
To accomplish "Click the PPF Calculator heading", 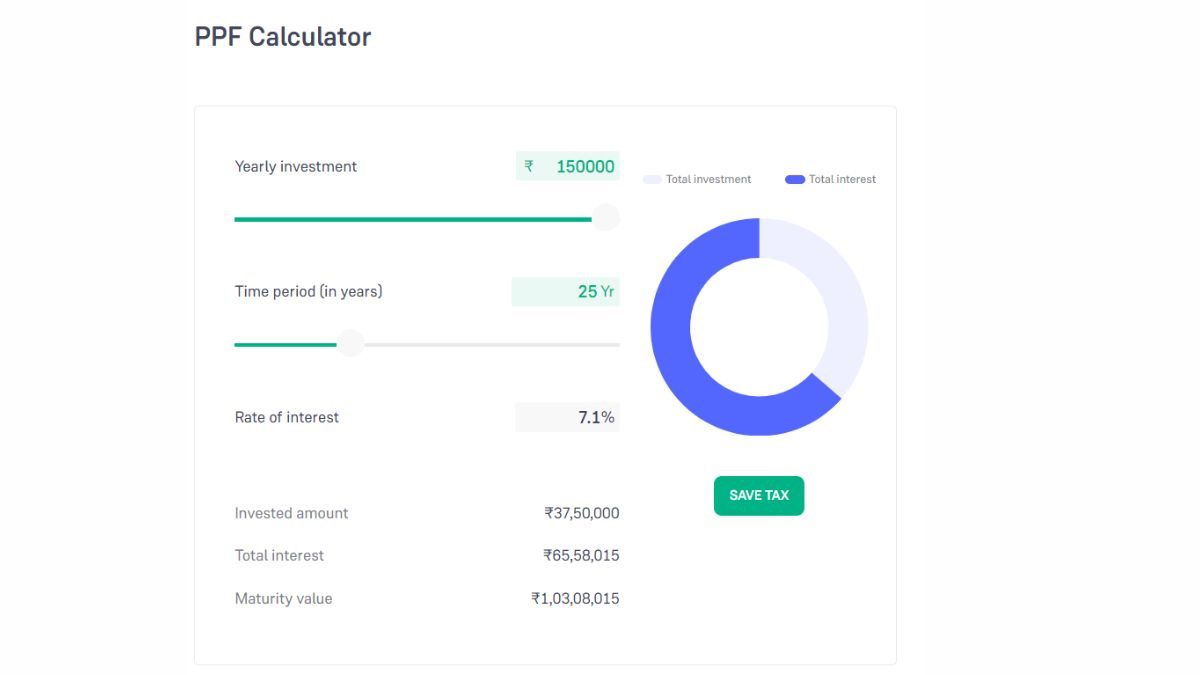I will 282,37.
